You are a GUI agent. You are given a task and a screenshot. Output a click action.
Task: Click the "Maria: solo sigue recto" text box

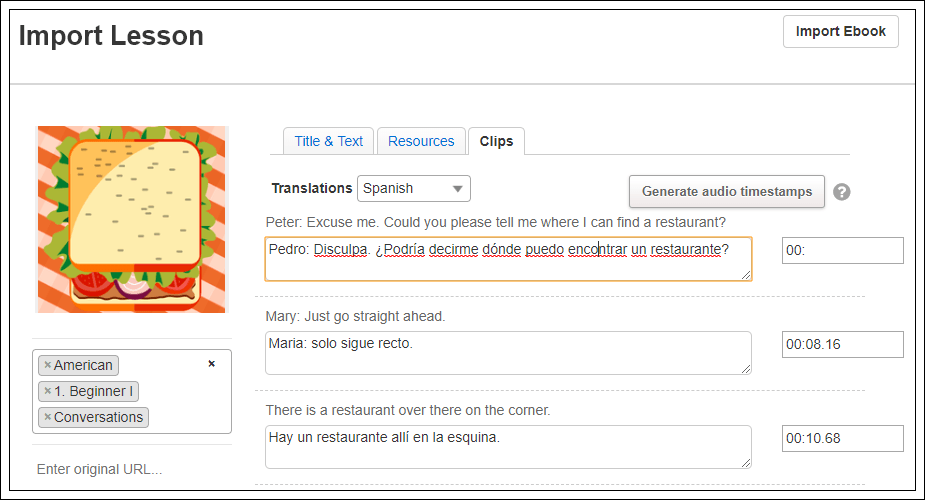click(508, 353)
